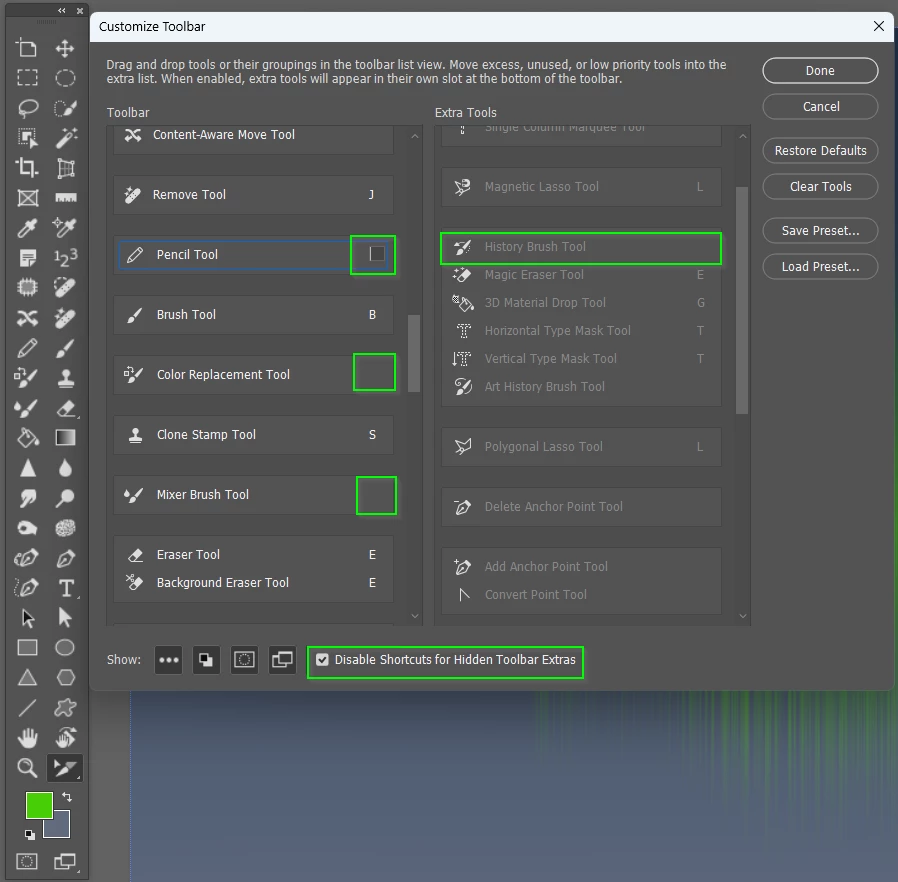Toggle Show foreground/background colors button

coord(206,660)
